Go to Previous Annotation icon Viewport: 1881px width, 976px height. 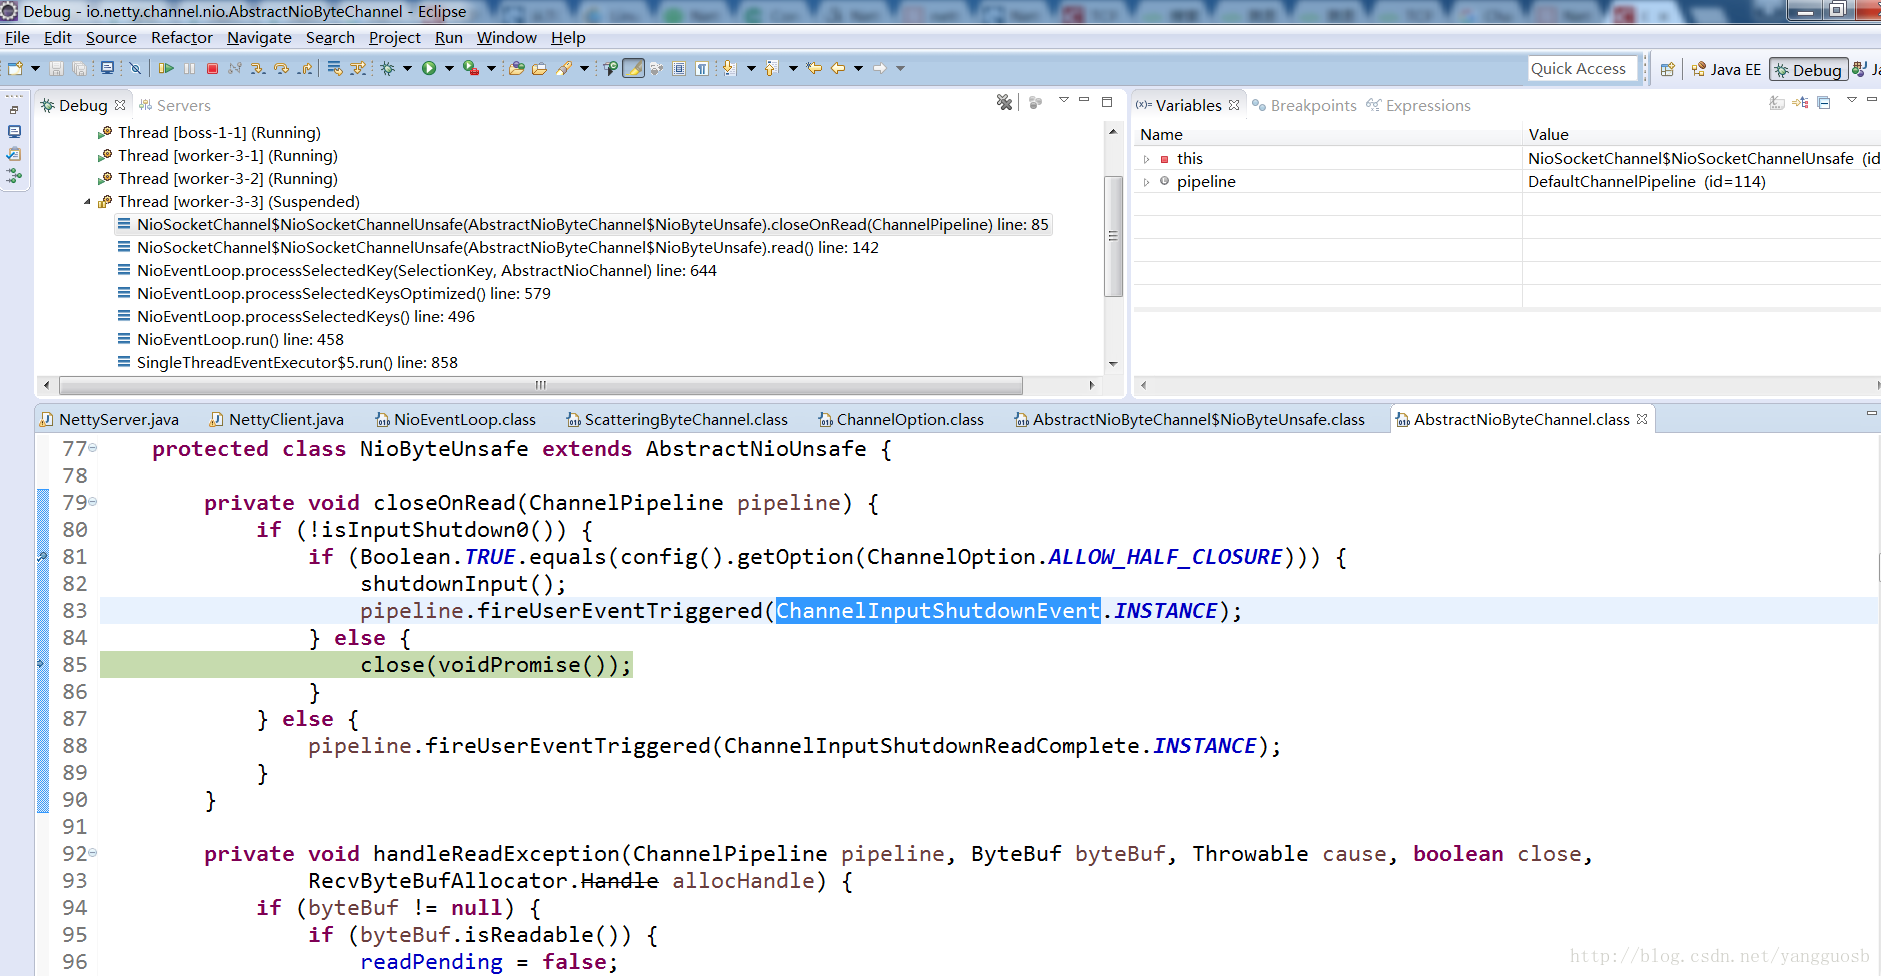click(771, 68)
